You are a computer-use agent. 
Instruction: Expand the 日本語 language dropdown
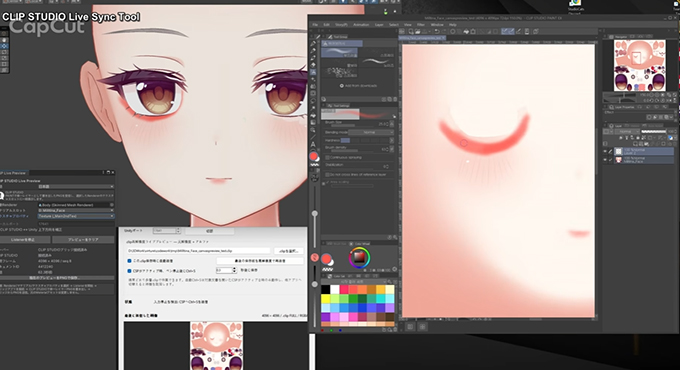[x=76, y=187]
